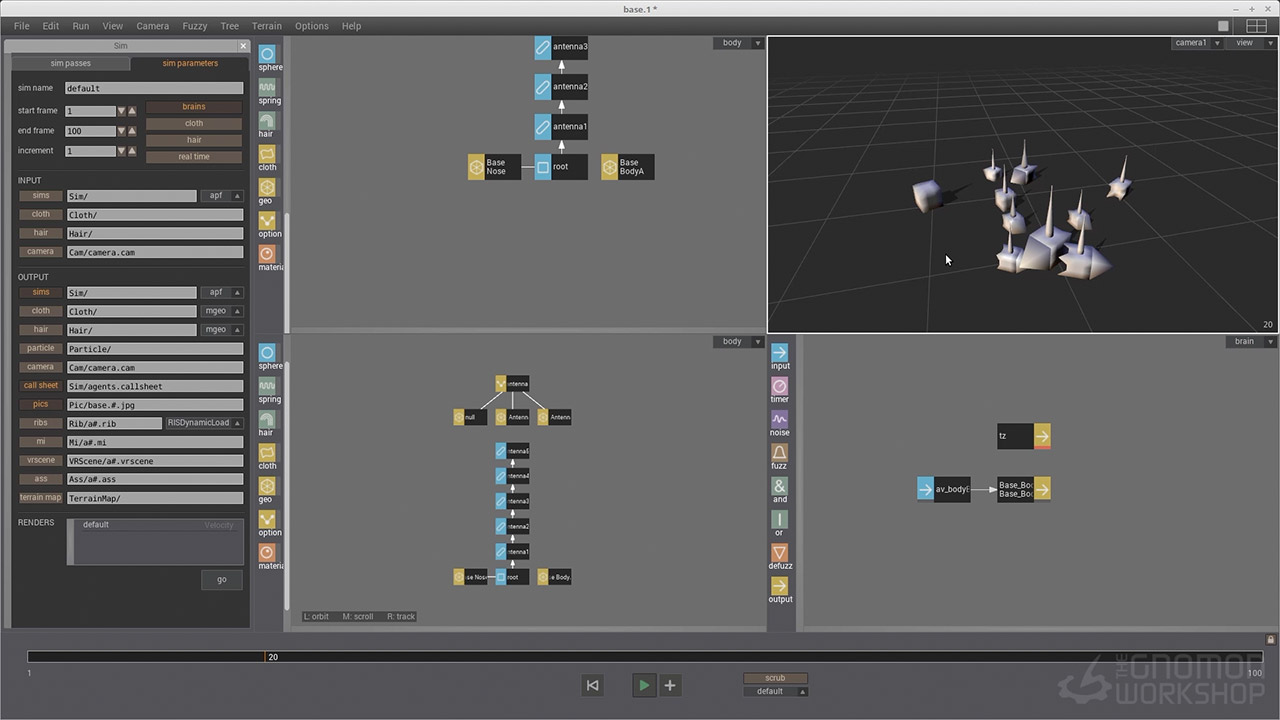Click the timeline scrub bar at frame 20
The width and height of the screenshot is (1280, 720).
click(265, 657)
